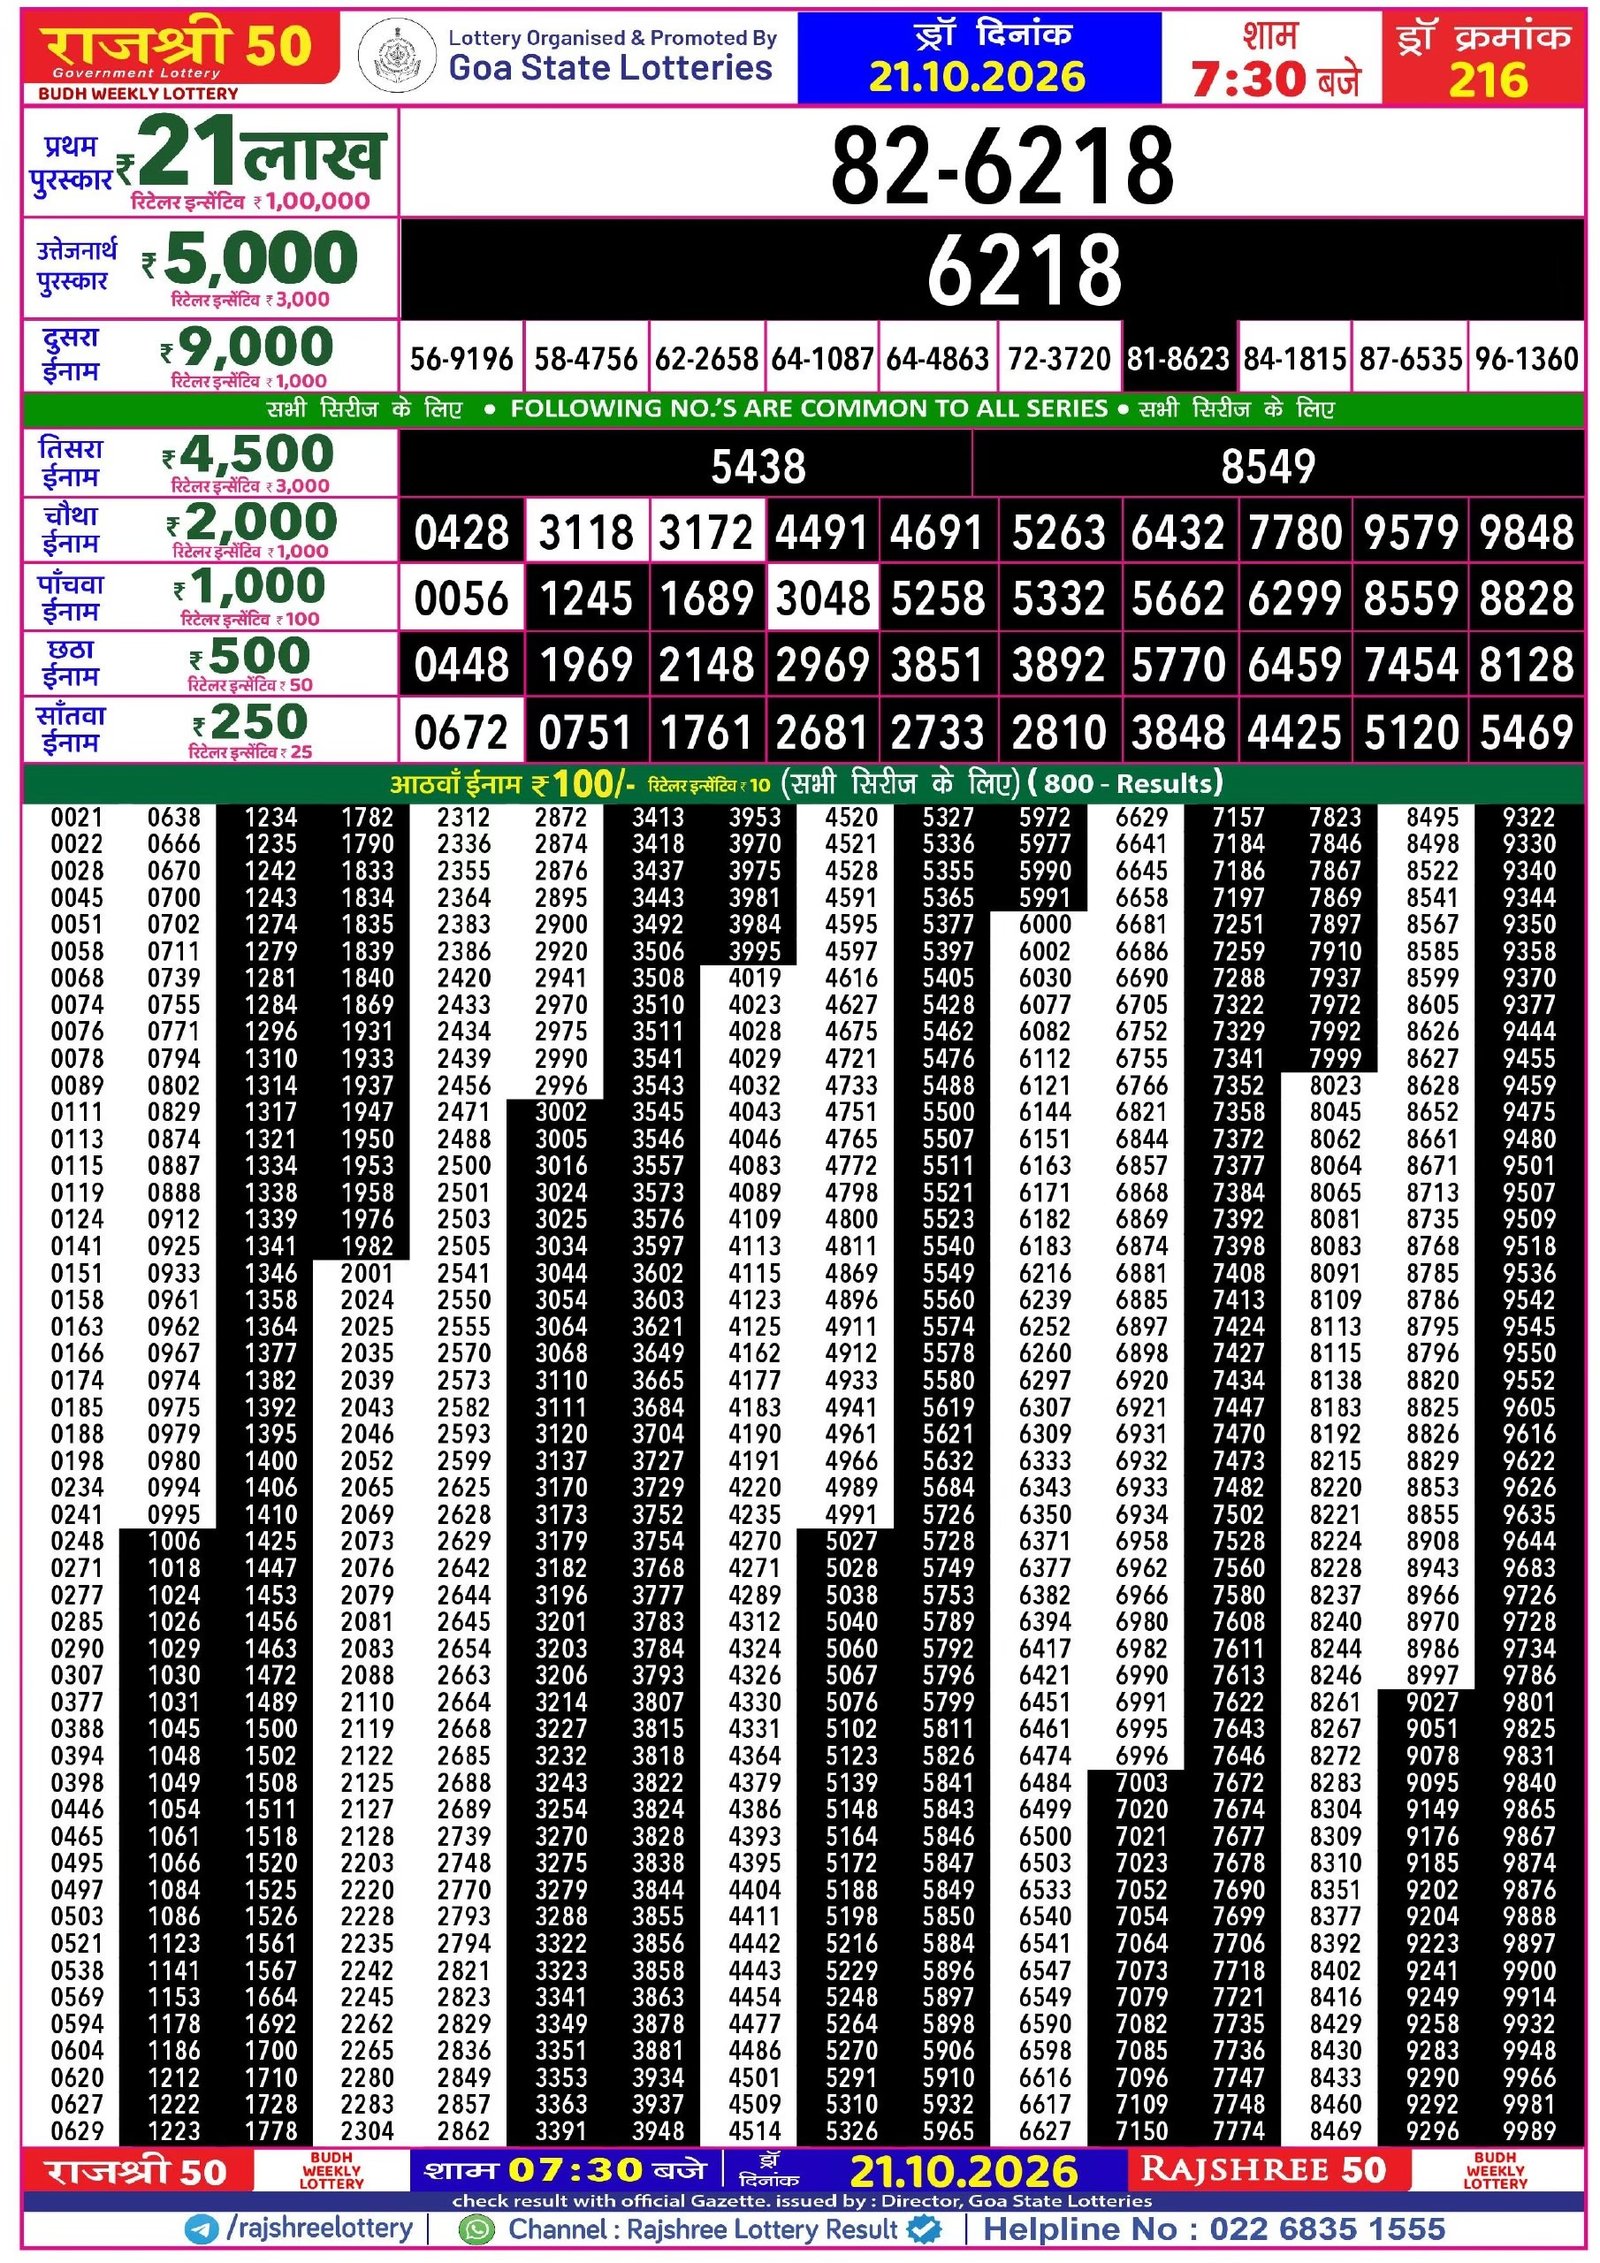Image resolution: width=1600 pixels, height=2263 pixels.
Task: Select seventh prize number 0672
Action: click(461, 732)
